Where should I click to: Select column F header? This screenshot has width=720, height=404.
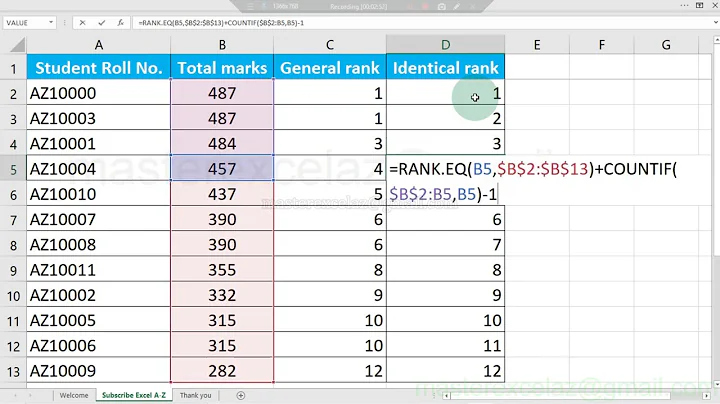coord(602,45)
